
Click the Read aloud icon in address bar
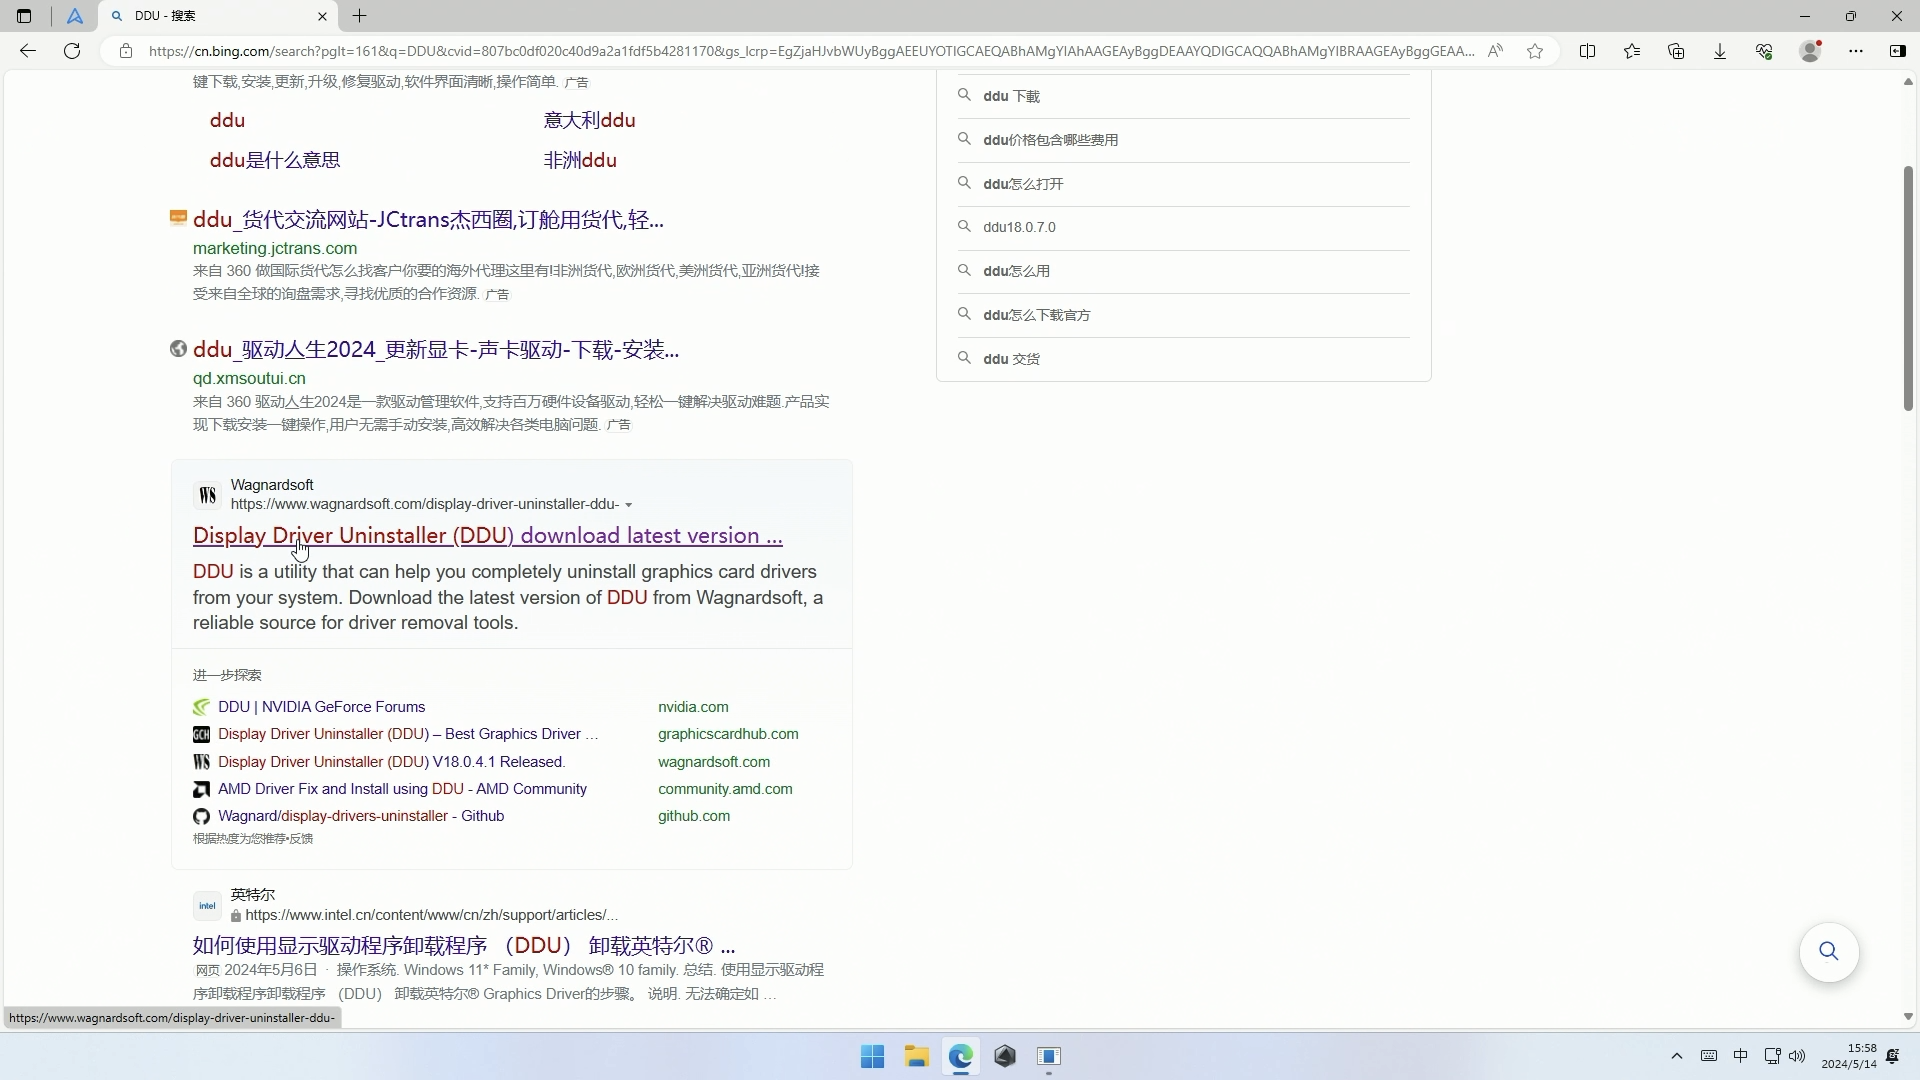click(x=1497, y=51)
